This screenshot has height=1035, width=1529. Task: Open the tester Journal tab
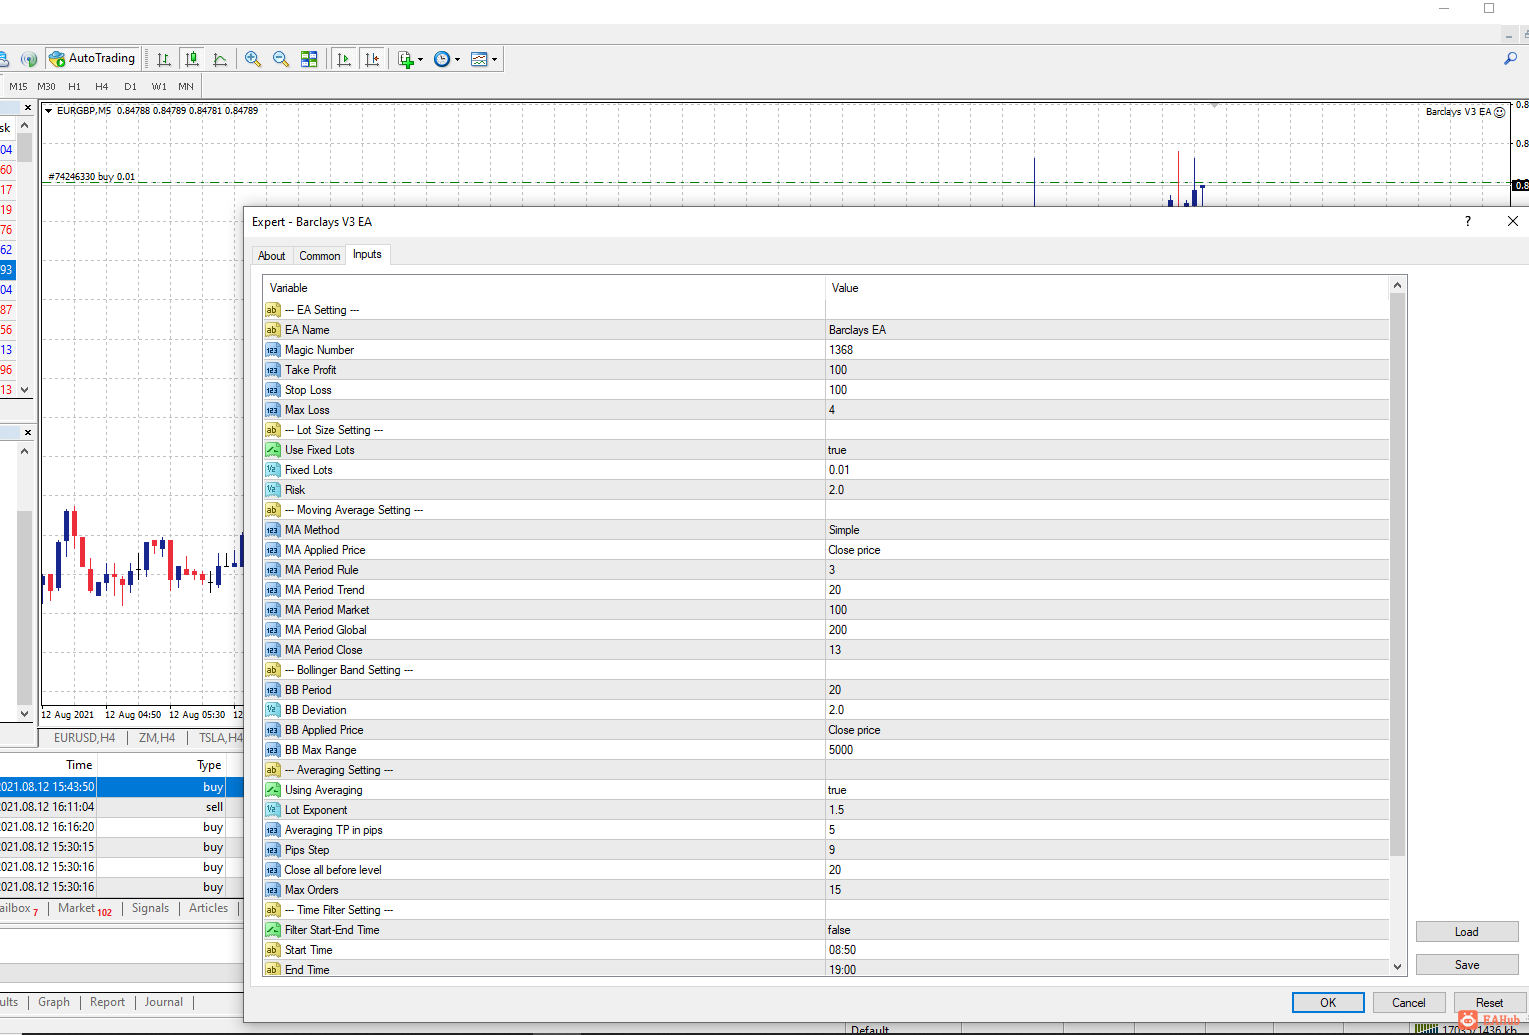coord(164,1002)
